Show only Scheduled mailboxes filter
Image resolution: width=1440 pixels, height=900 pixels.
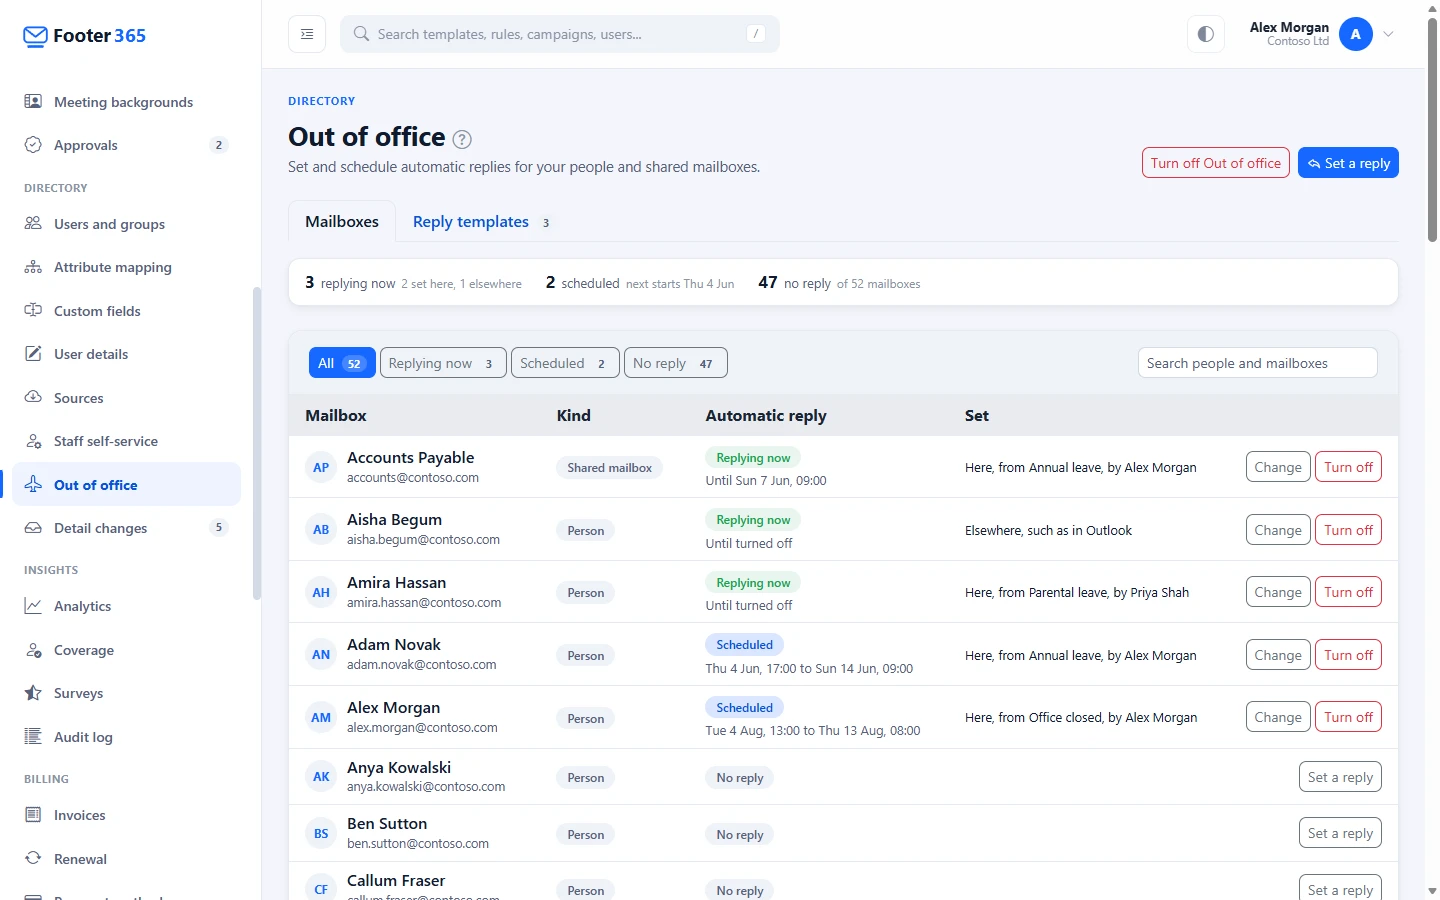click(x=565, y=363)
